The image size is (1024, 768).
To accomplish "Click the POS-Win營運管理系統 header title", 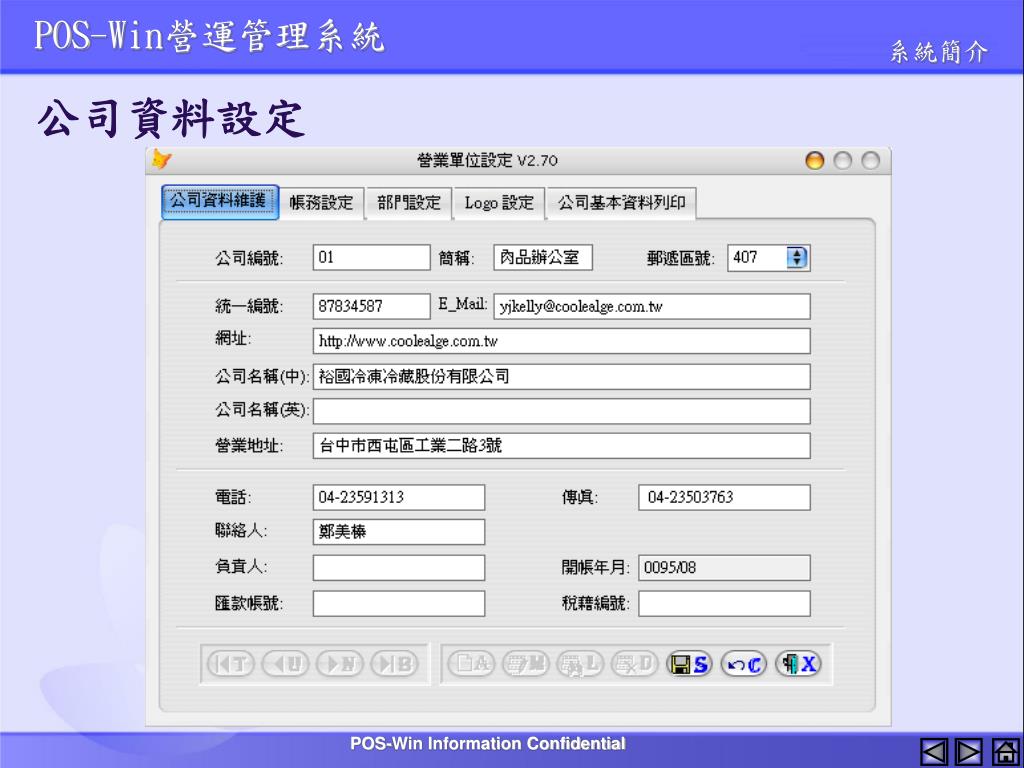I will pyautogui.click(x=209, y=35).
